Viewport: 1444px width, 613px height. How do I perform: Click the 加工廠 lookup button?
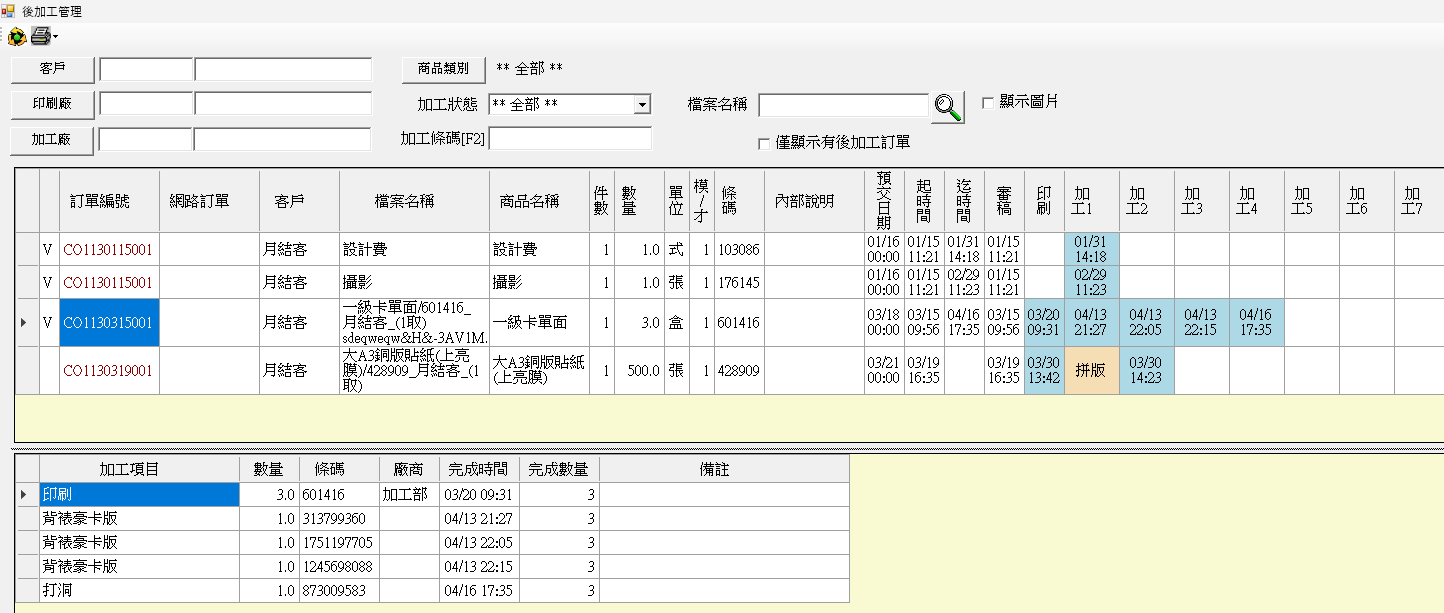tap(53, 140)
